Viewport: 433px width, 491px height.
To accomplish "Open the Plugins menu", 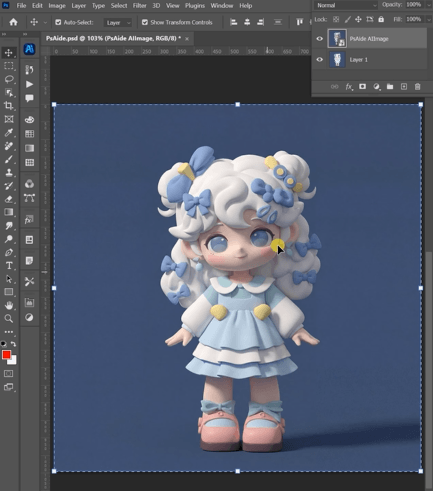I will click(x=195, y=6).
